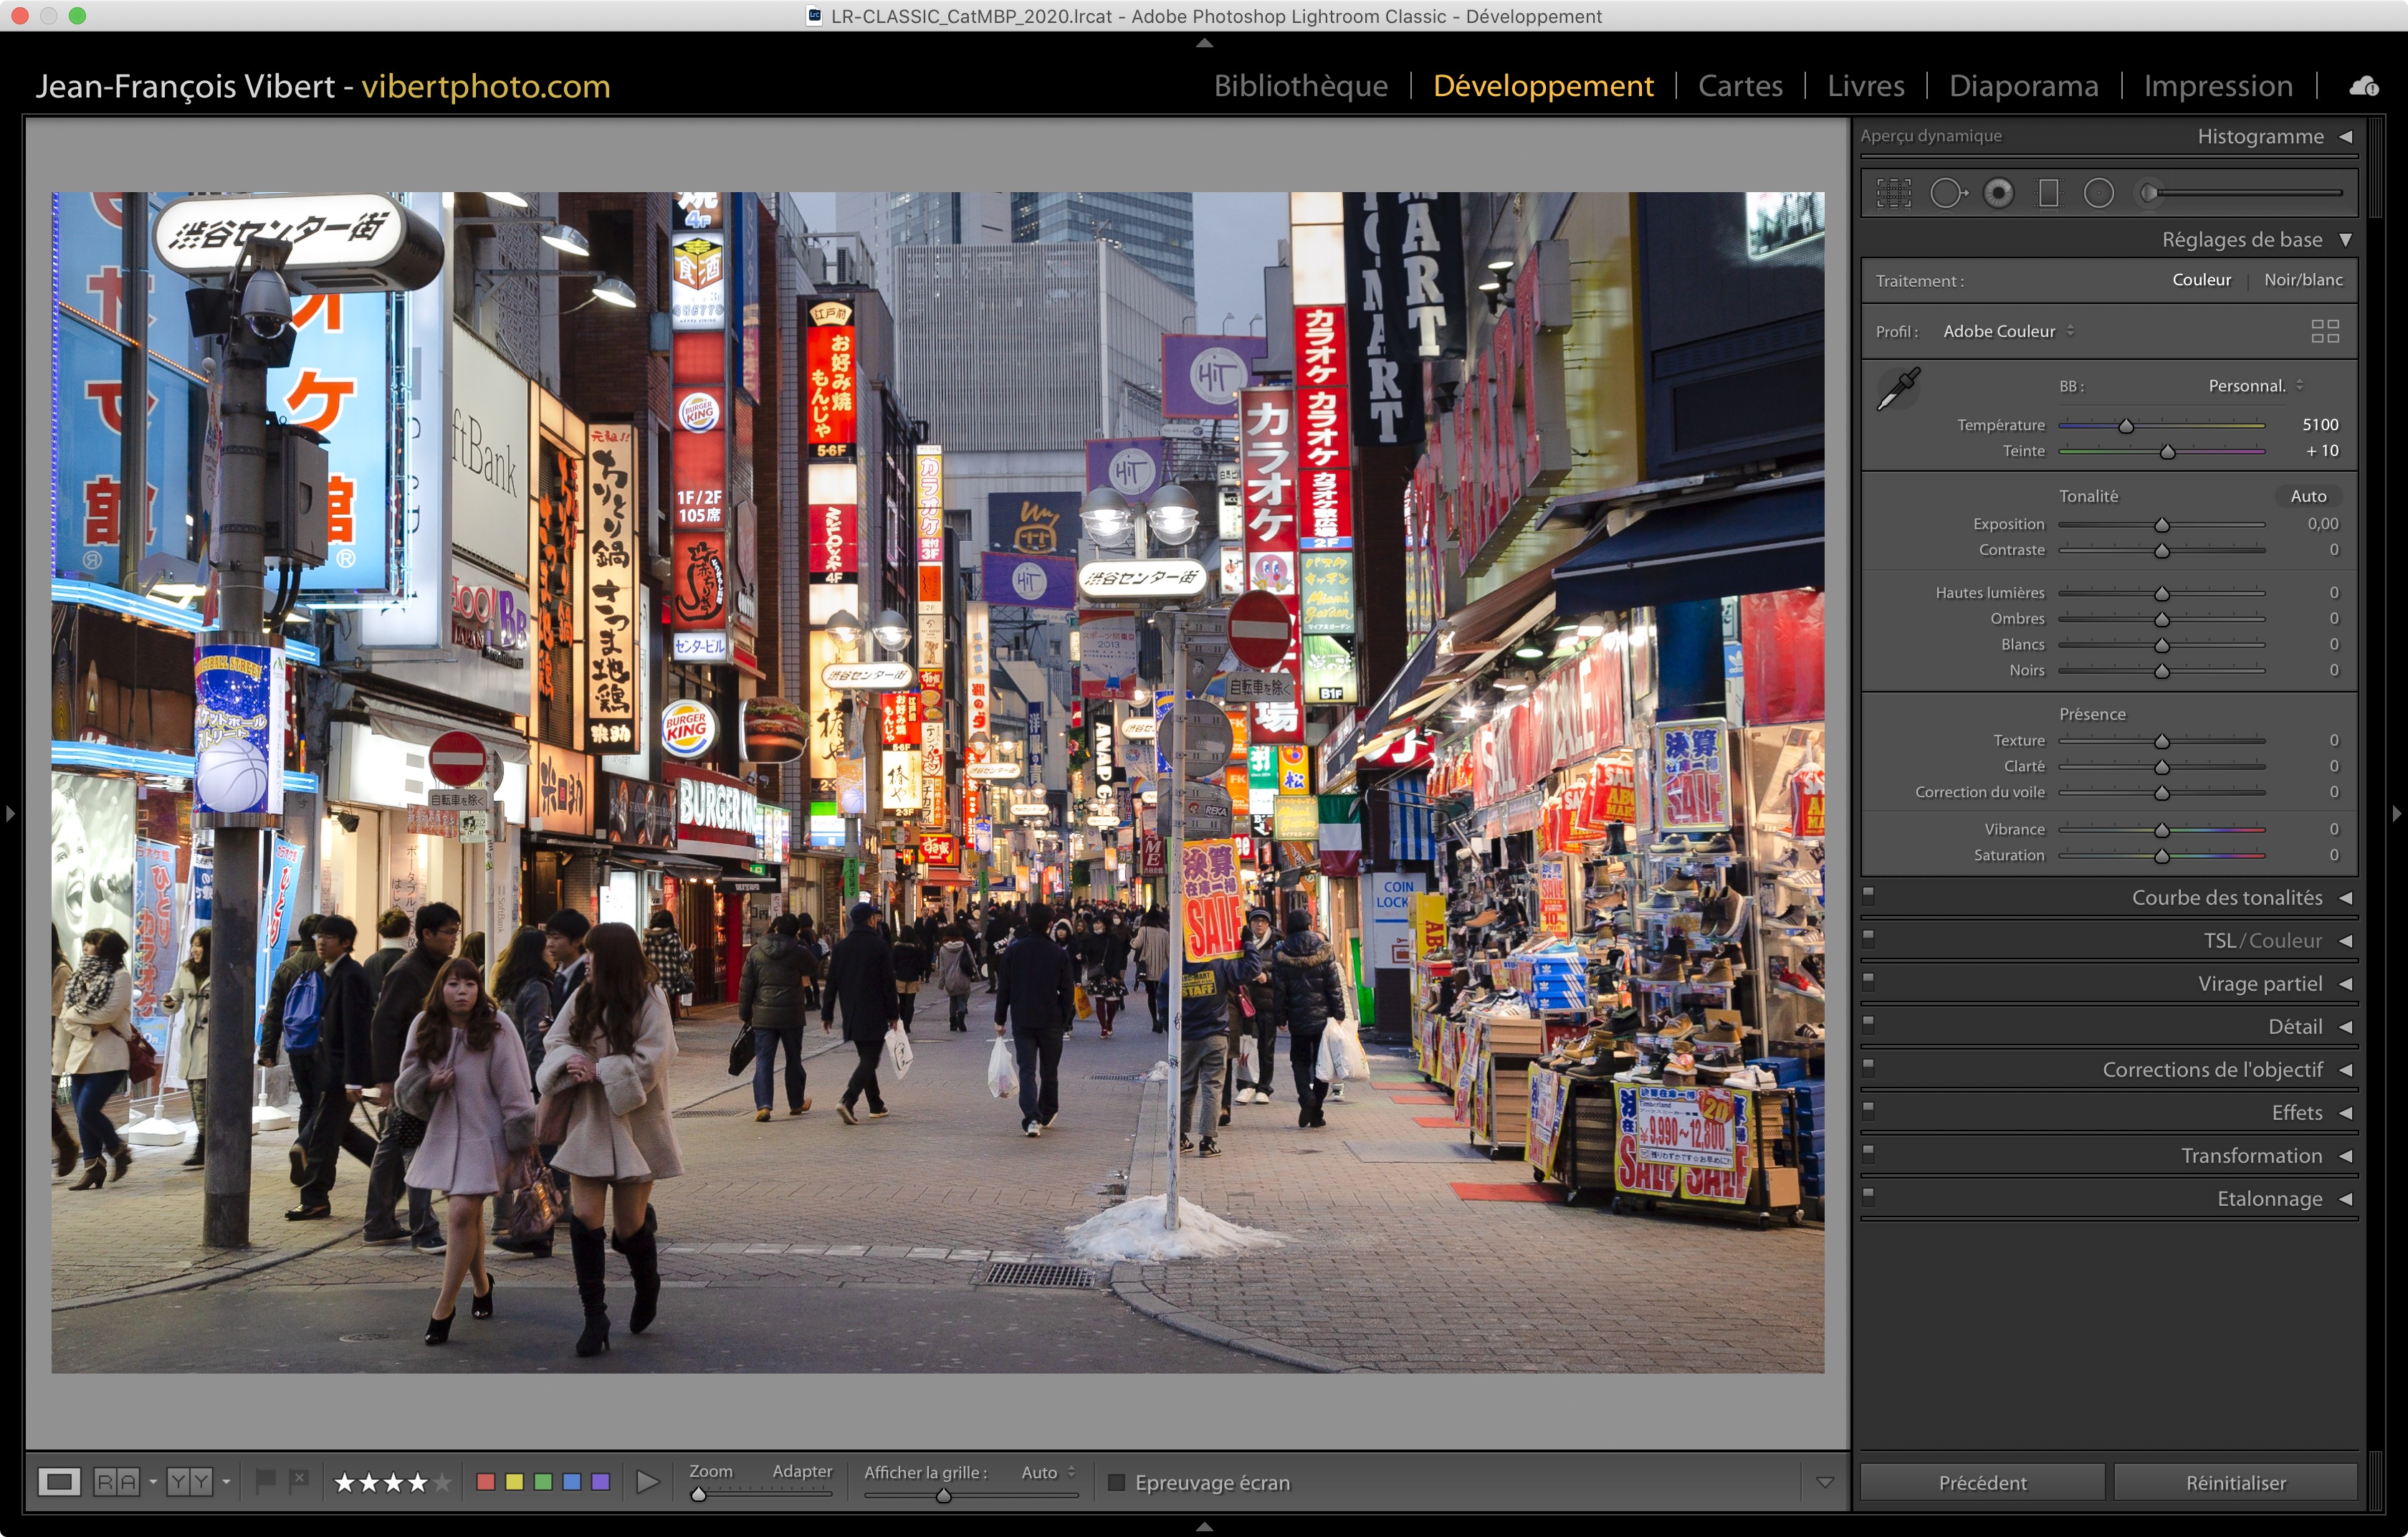Open the Impression module

tap(2217, 86)
